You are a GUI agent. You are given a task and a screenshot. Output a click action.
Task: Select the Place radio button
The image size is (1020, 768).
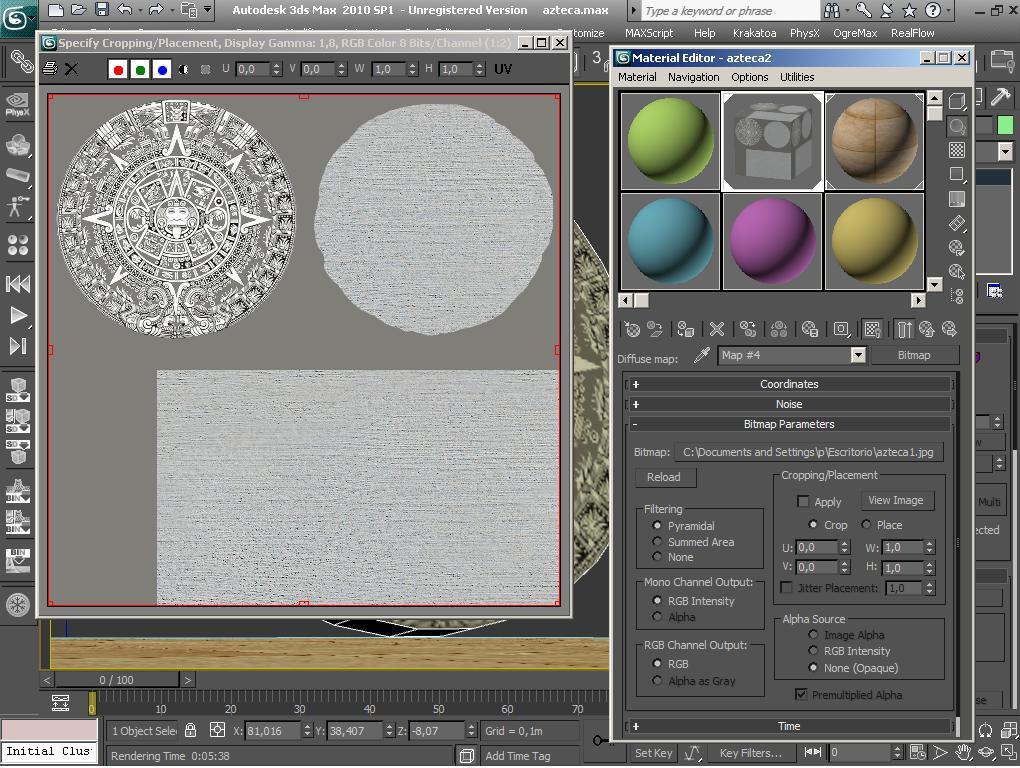coord(866,524)
